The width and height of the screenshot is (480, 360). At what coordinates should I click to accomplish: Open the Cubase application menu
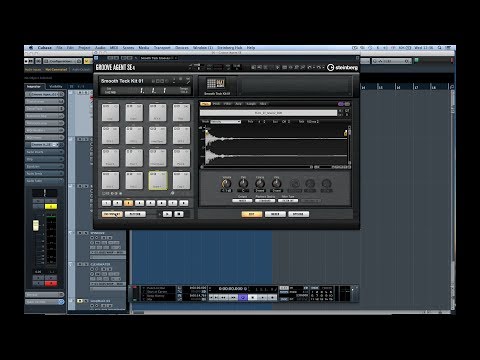[x=44, y=48]
